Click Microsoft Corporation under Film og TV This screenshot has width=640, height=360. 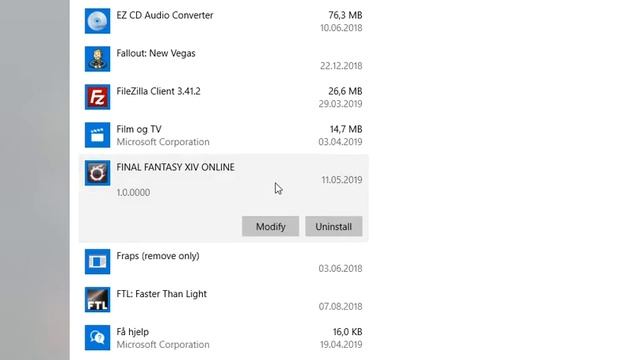click(x=163, y=142)
